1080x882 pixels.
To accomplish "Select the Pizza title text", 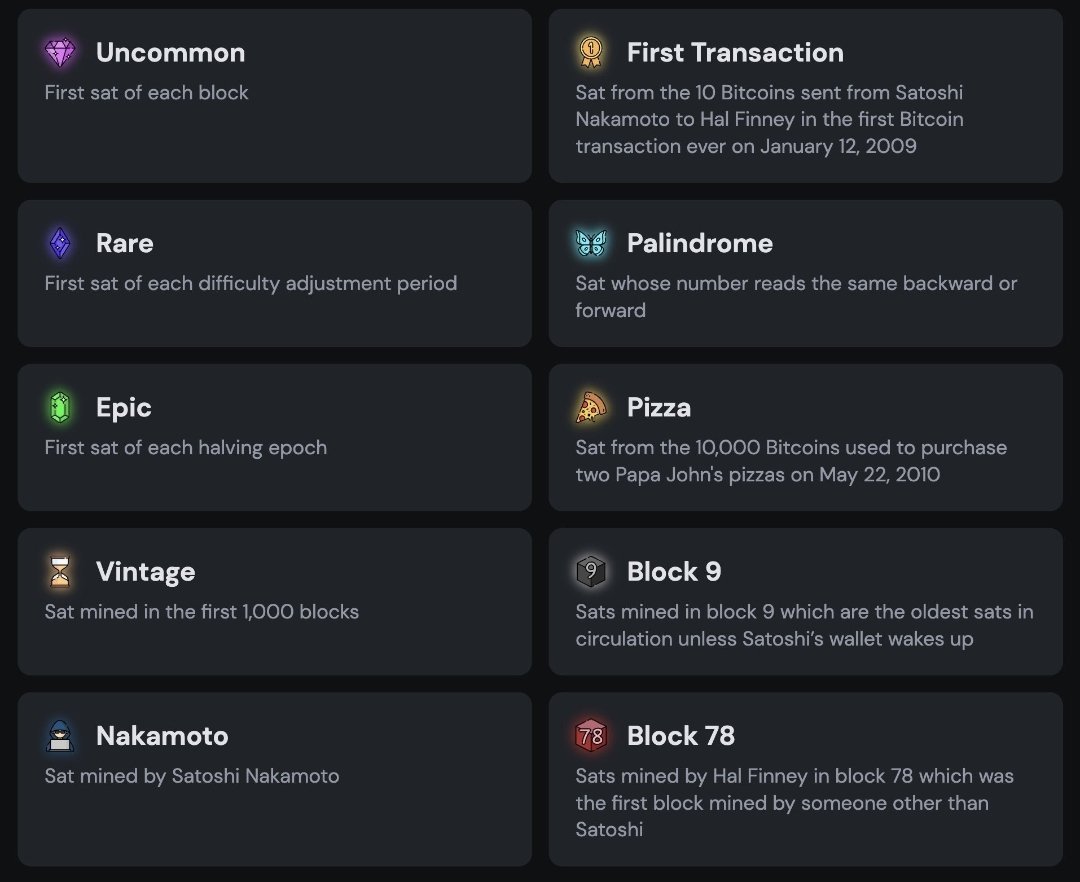I will pos(658,407).
